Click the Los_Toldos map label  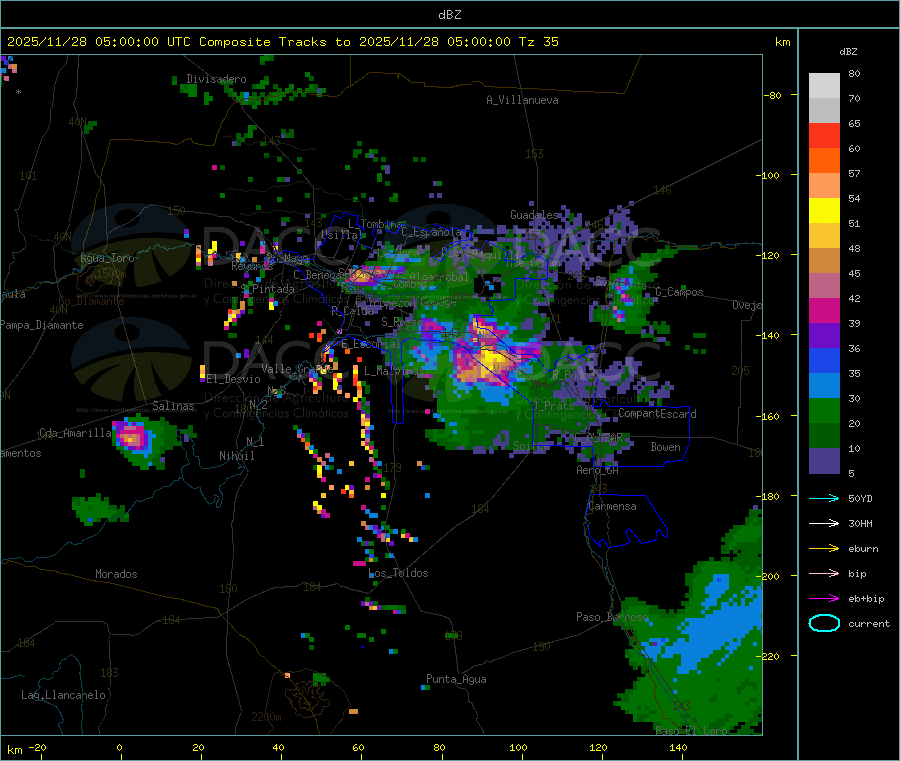click(398, 573)
